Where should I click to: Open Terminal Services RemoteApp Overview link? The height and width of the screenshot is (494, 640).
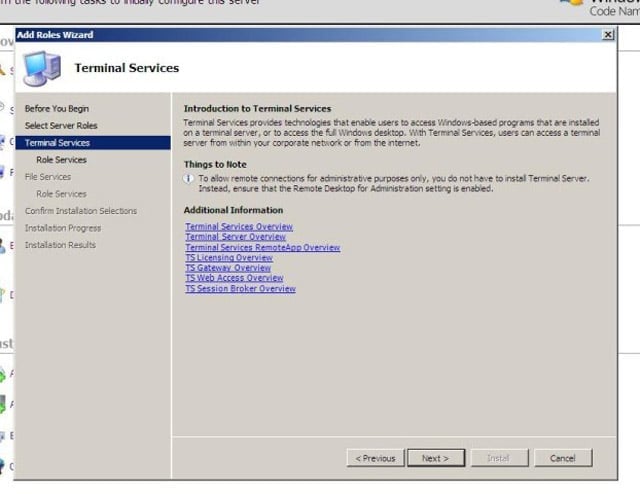(x=262, y=247)
